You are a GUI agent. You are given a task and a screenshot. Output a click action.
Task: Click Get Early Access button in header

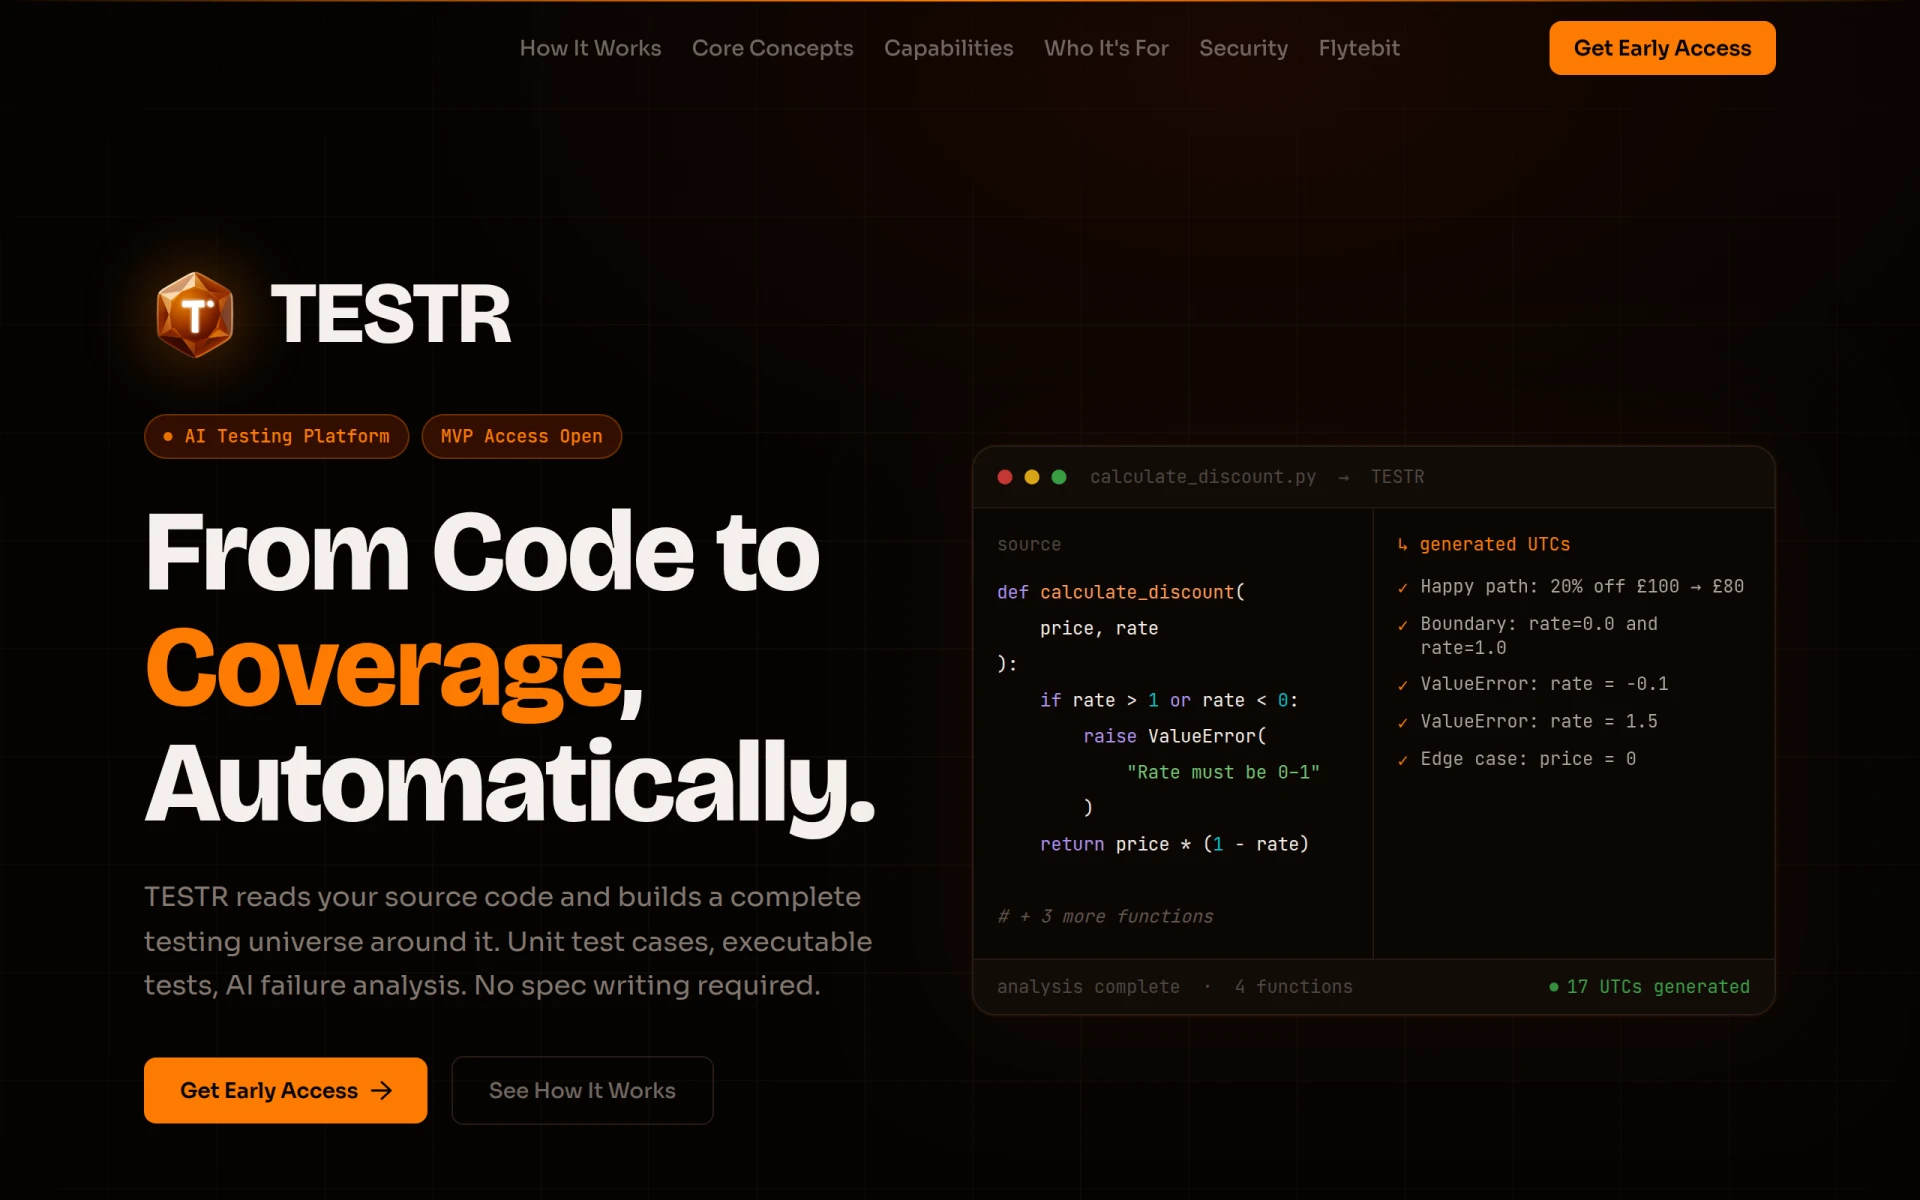click(1662, 48)
